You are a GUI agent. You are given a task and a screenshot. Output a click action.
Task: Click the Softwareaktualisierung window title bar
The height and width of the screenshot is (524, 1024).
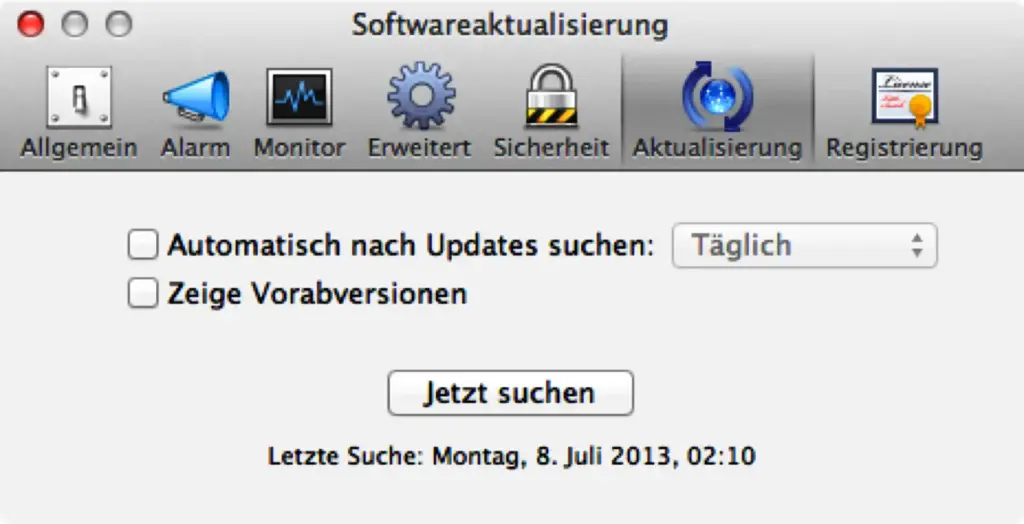[x=510, y=26]
